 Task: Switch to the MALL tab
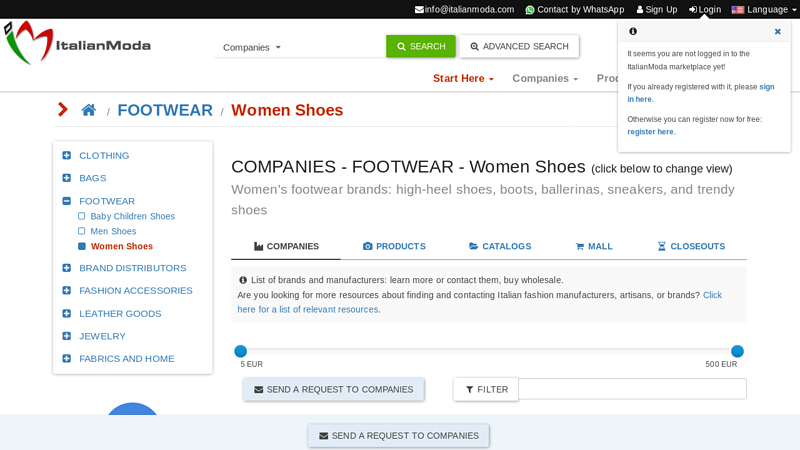[594, 246]
